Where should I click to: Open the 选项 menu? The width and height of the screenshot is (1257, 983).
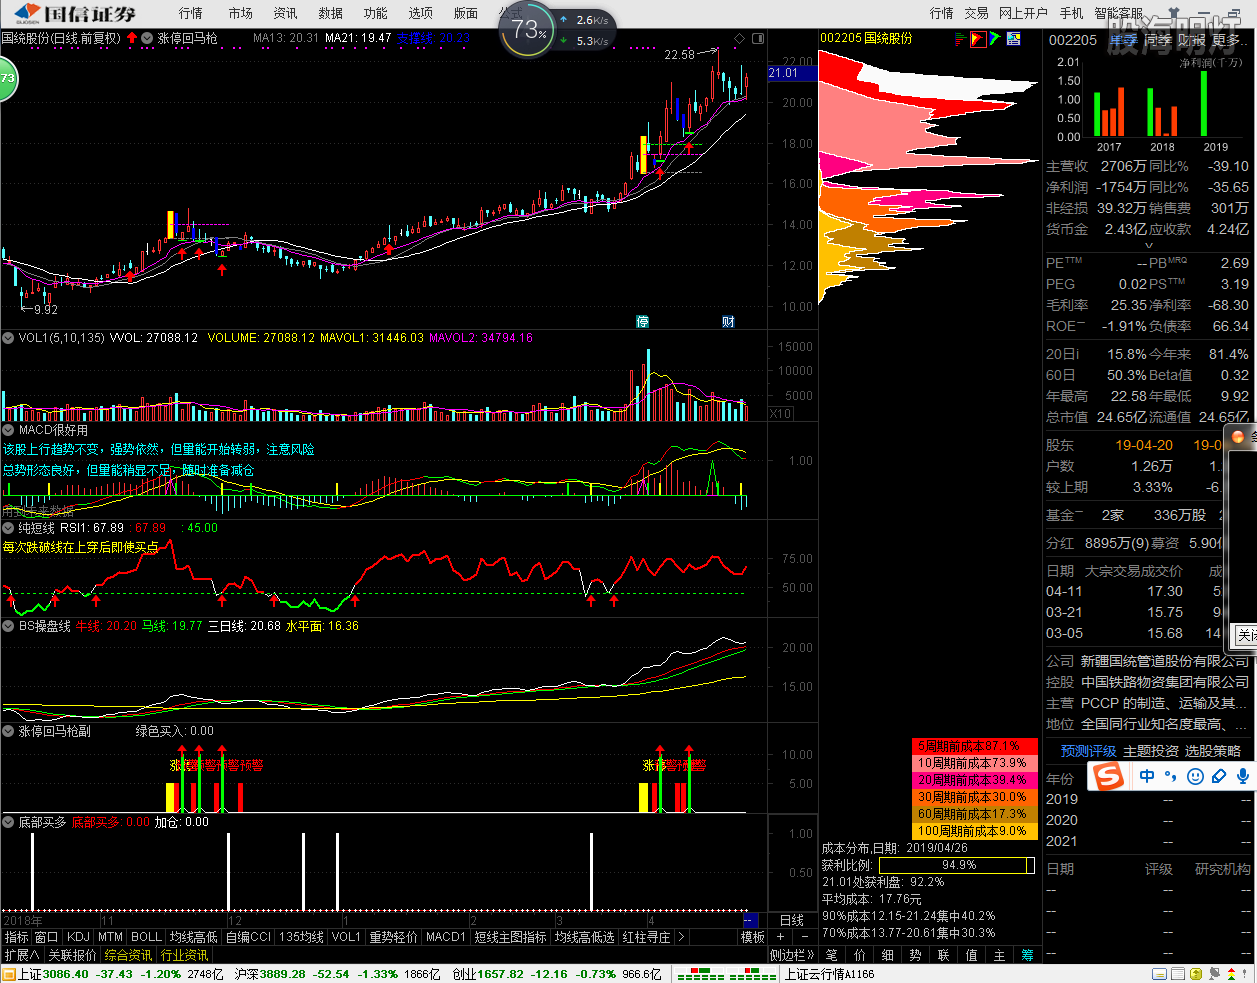click(x=420, y=13)
